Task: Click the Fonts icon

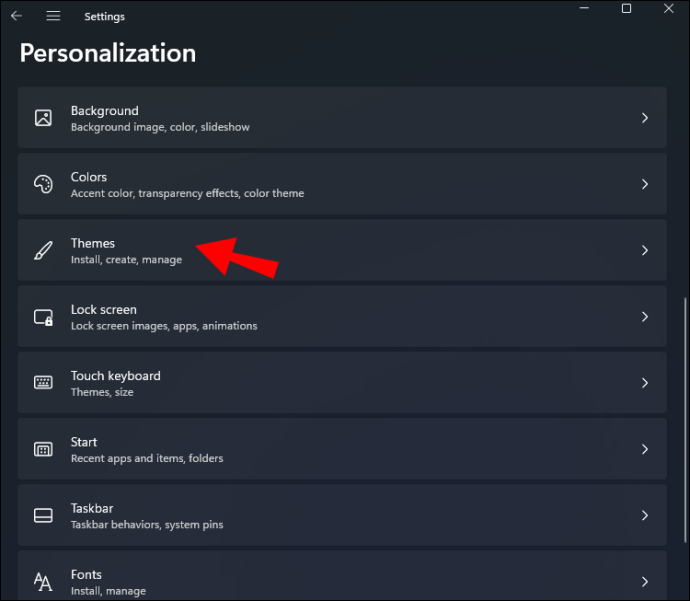Action: pyautogui.click(x=43, y=581)
